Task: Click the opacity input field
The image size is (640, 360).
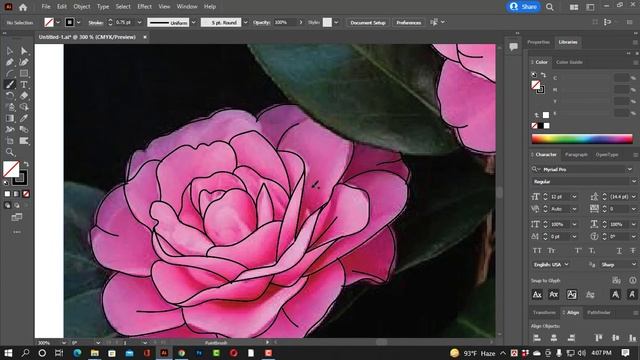Action: [x=285, y=22]
